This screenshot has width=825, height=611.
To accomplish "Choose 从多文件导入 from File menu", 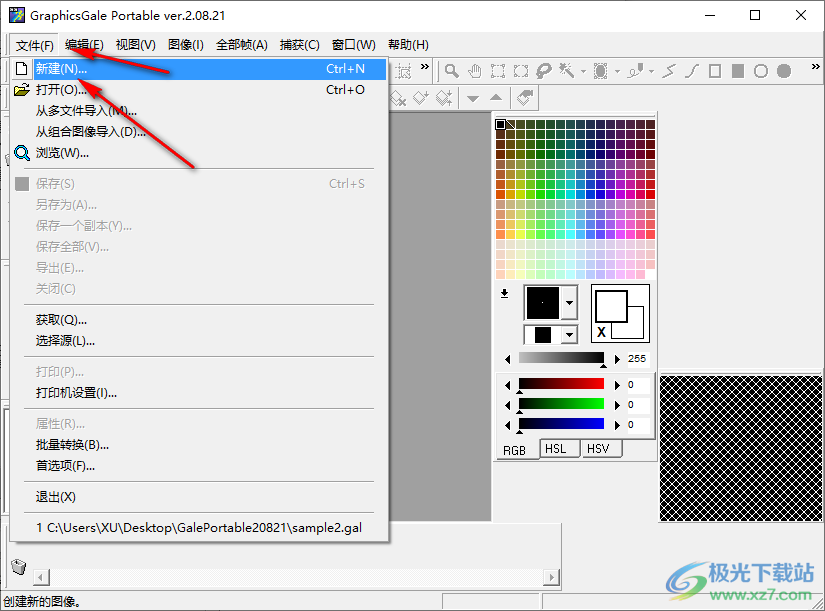I will tap(199, 111).
